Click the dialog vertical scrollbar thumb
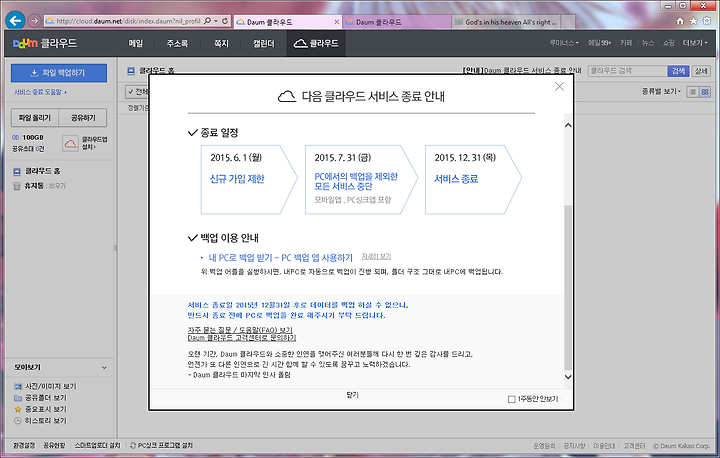Screen dimensions: 720x458 pos(568,287)
